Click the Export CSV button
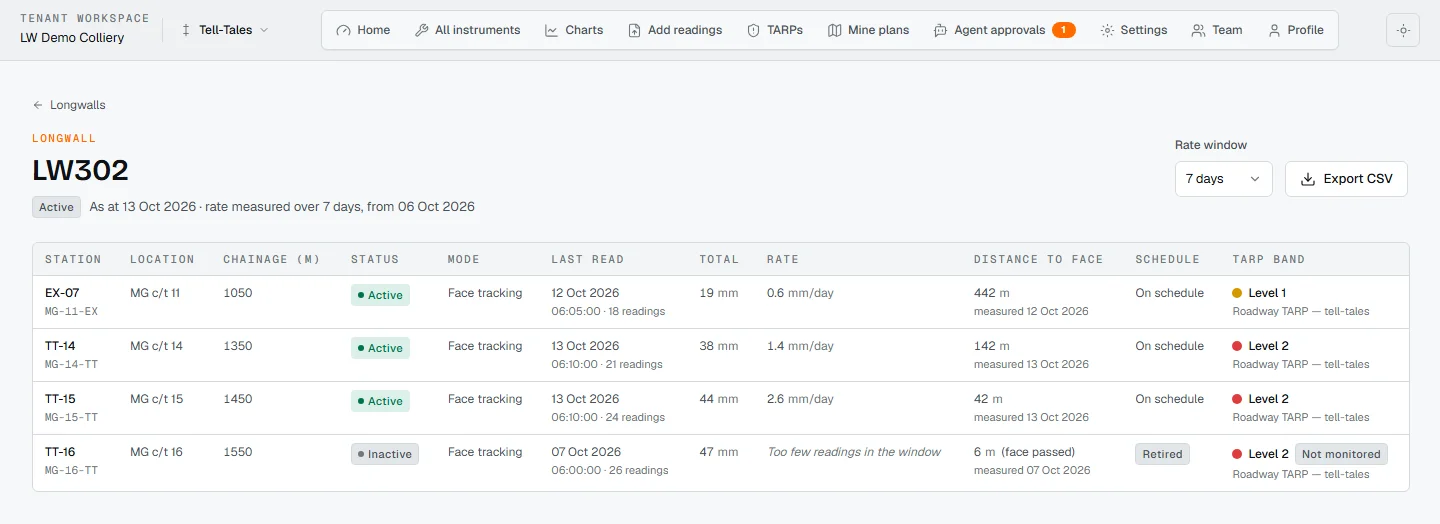This screenshot has height=524, width=1440. click(1346, 179)
